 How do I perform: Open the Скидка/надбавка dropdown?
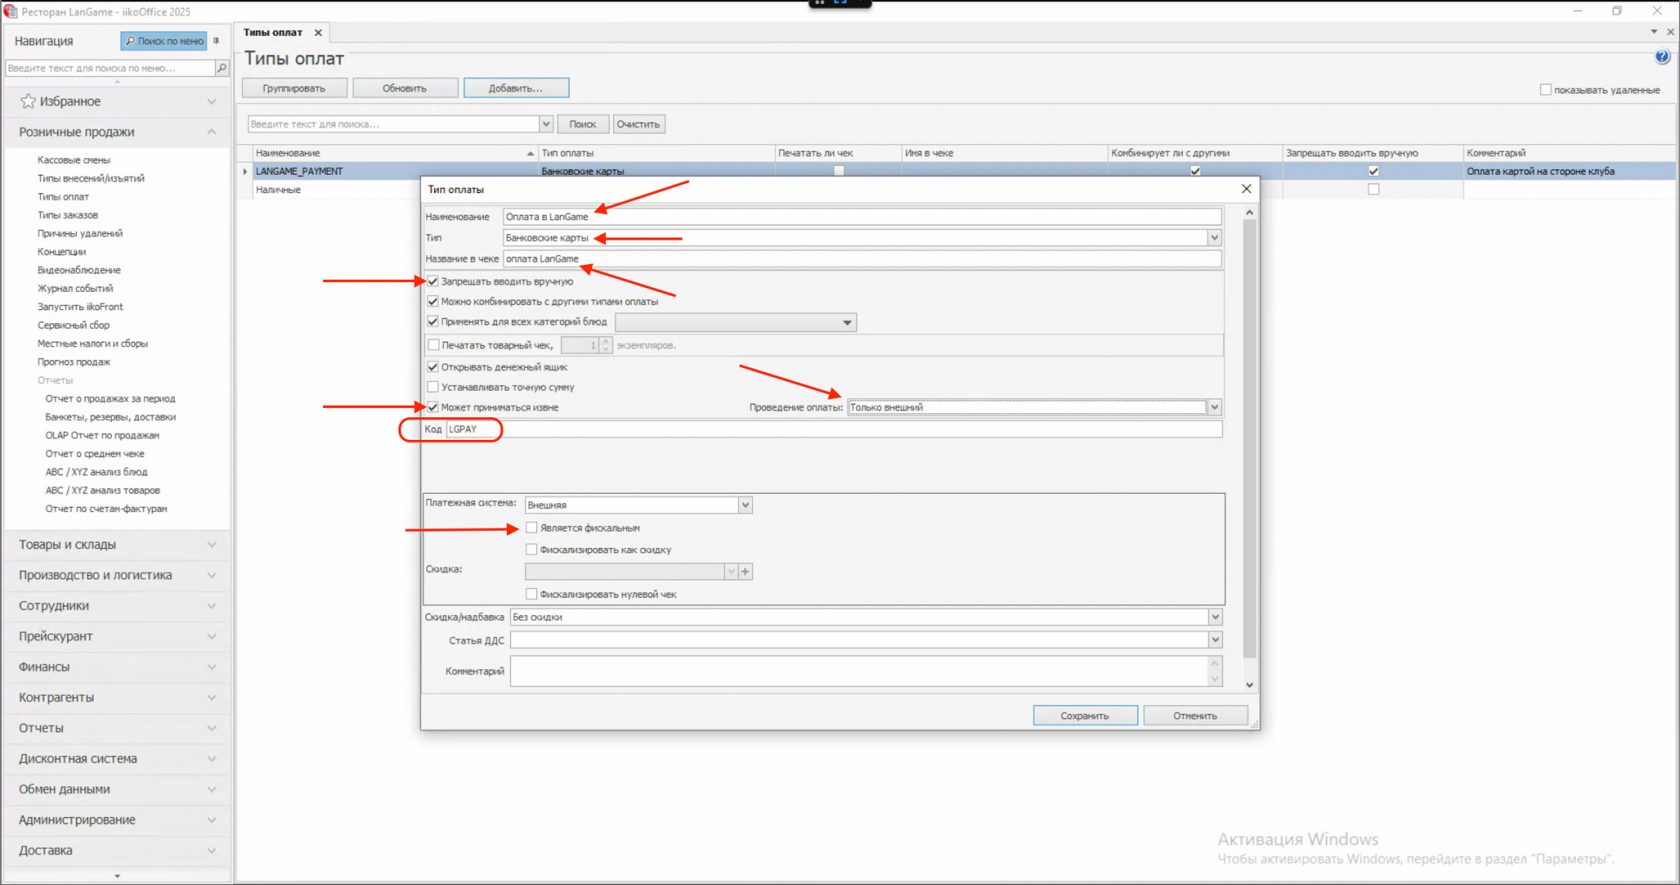(1215, 617)
